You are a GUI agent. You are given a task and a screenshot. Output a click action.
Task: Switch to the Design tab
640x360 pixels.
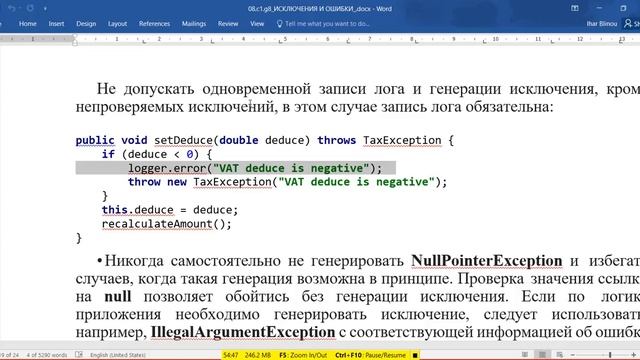coord(86,24)
